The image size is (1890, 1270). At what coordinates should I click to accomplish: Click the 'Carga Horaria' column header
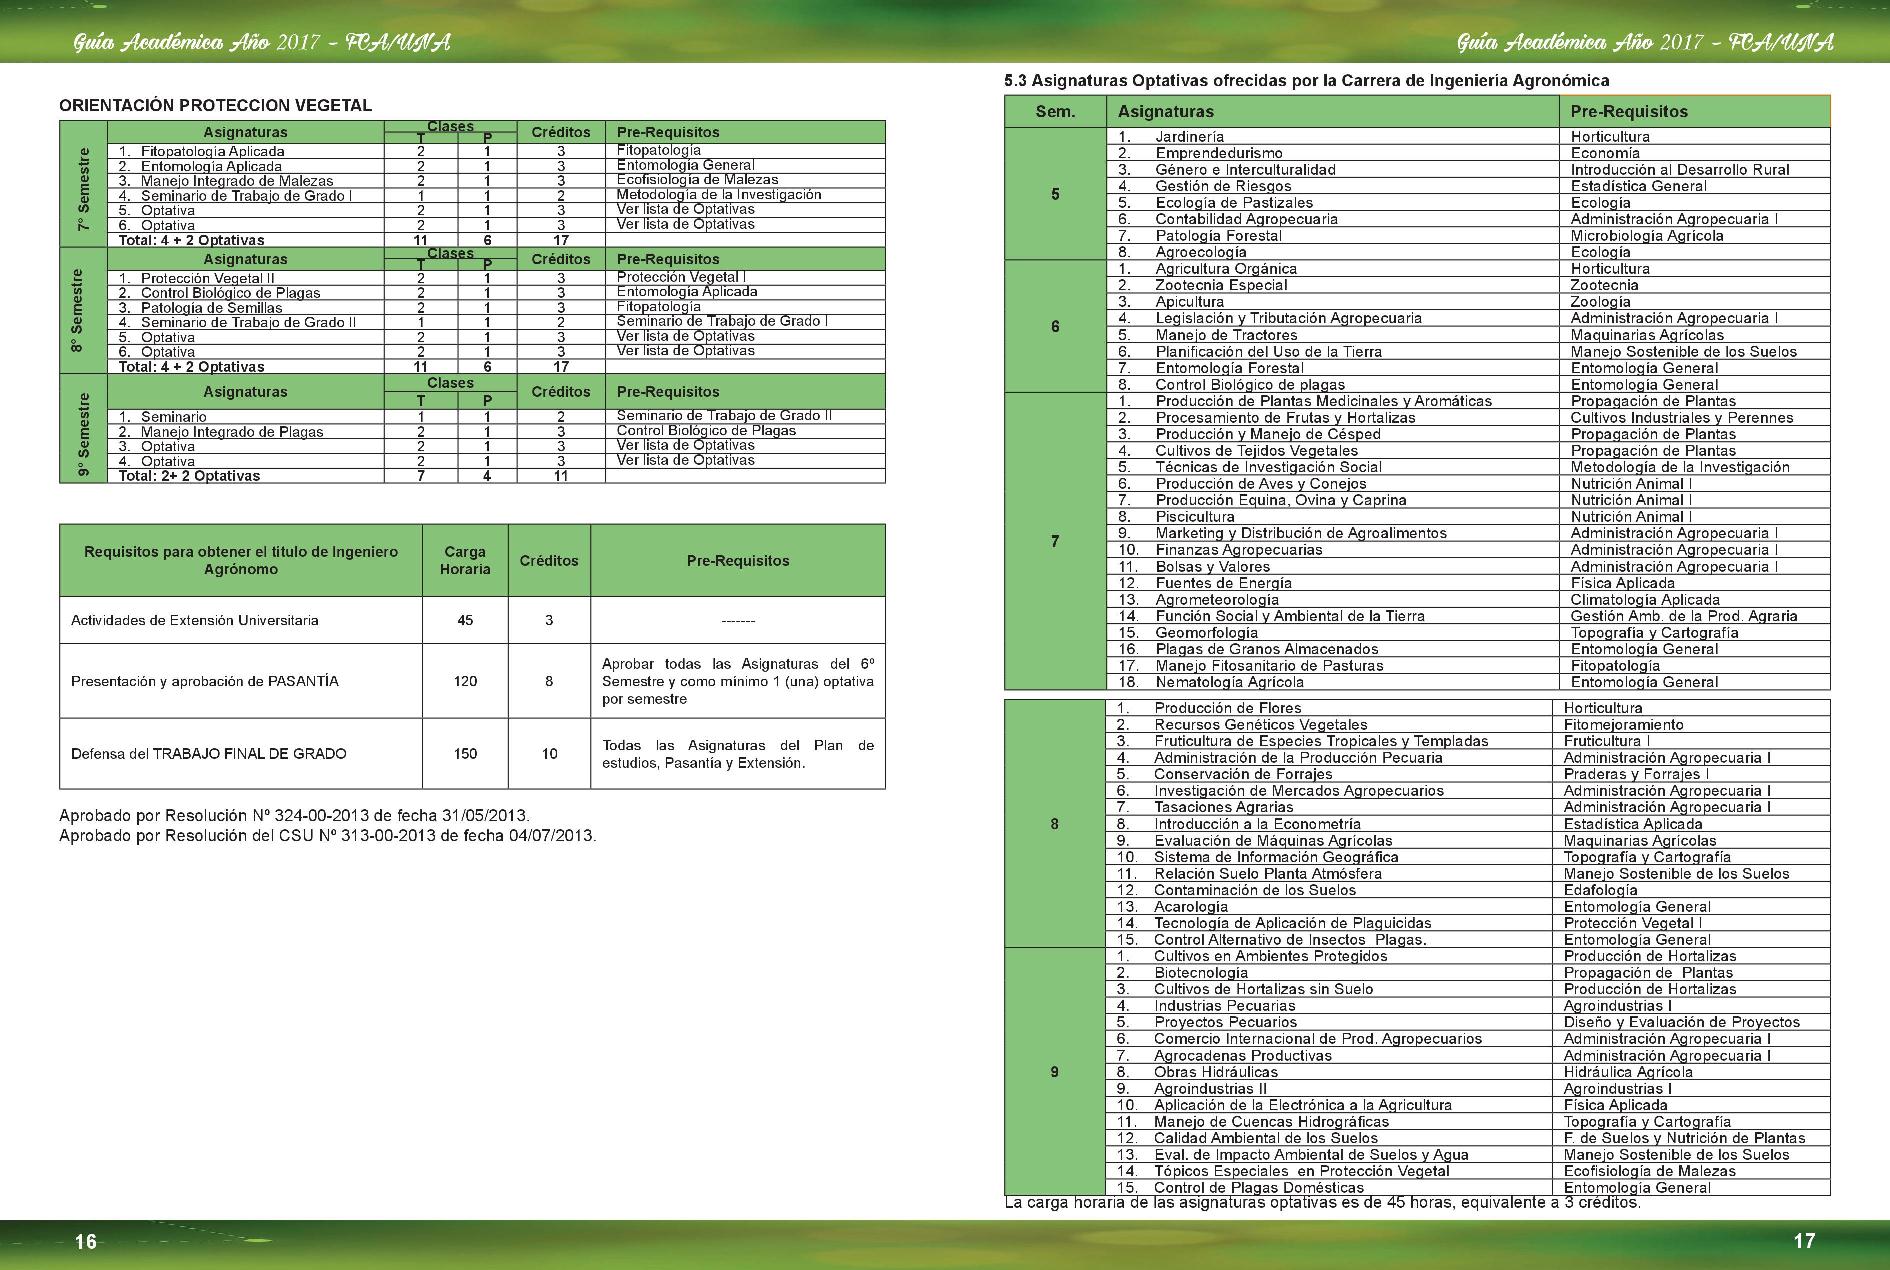465,560
